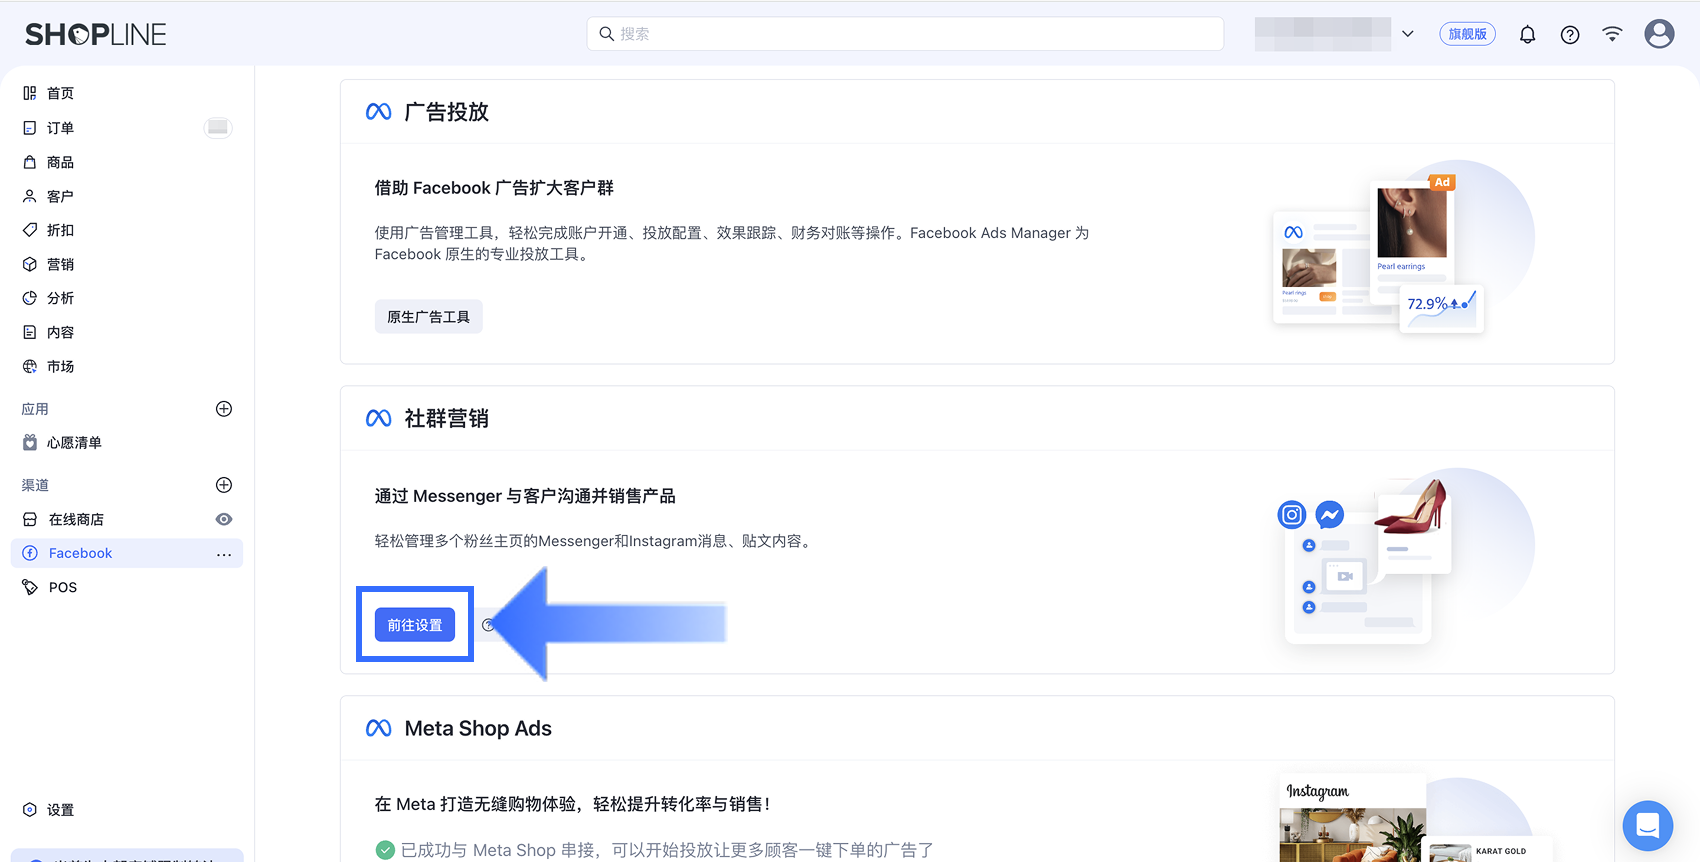Click the 前往设置 button
Screen dimensions: 1700x862
coord(415,625)
